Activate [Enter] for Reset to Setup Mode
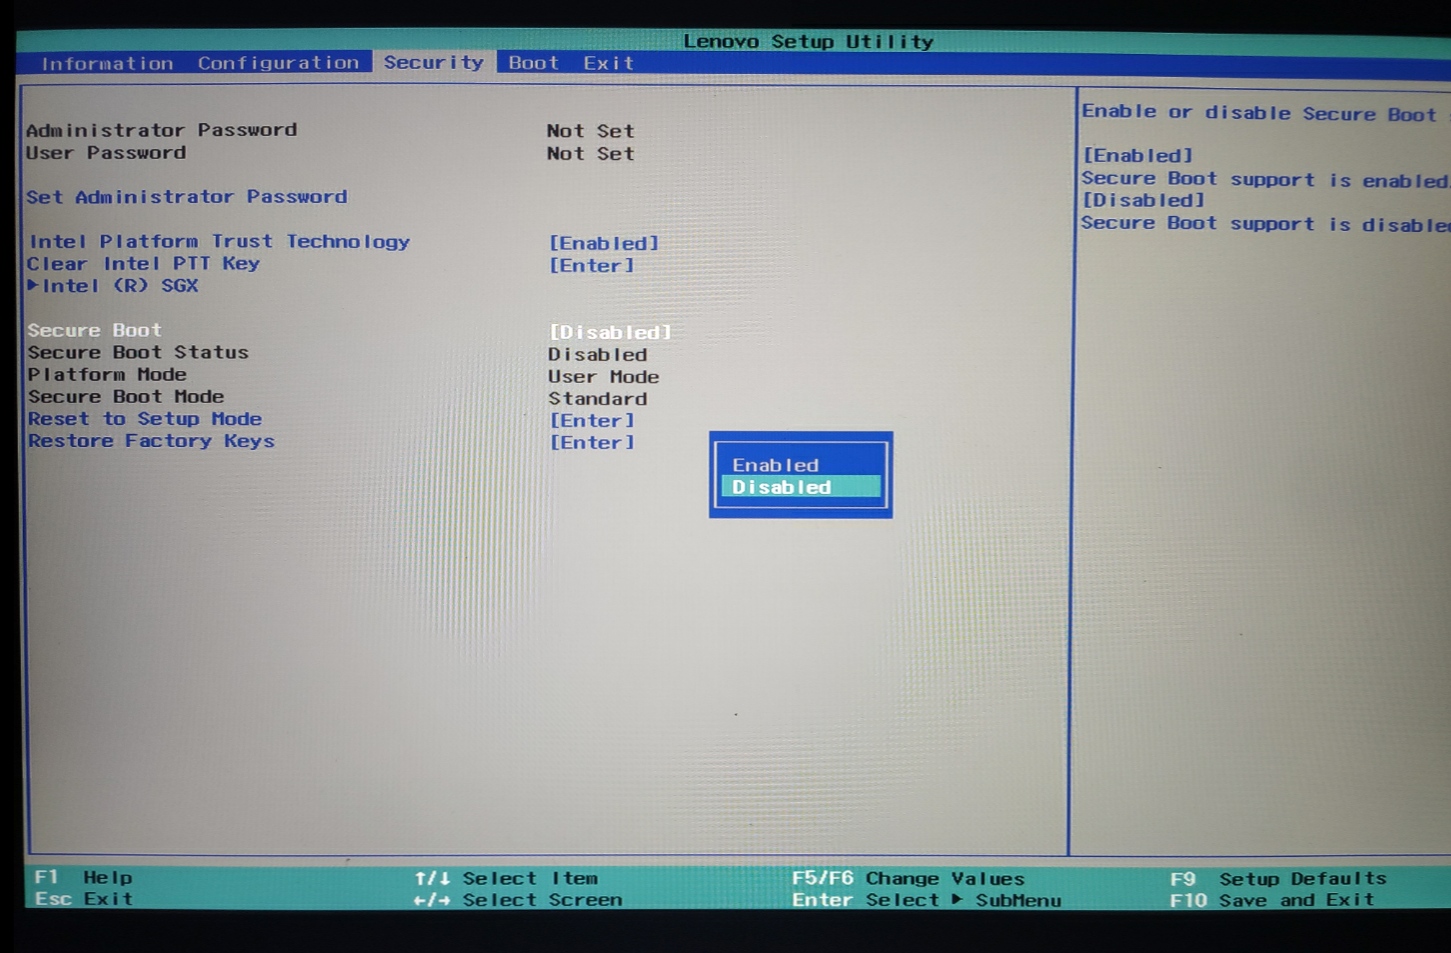The image size is (1451, 953). pyautogui.click(x=592, y=420)
